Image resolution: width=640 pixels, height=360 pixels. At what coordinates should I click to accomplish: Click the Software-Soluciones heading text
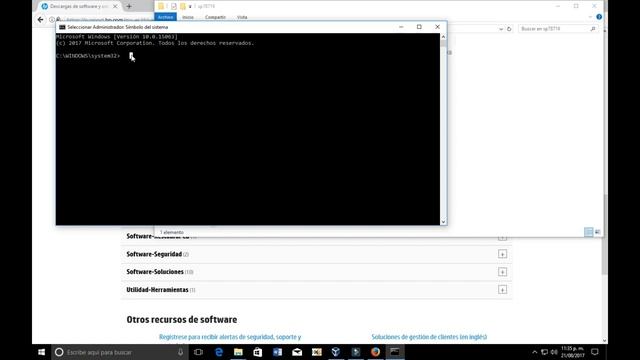click(155, 272)
